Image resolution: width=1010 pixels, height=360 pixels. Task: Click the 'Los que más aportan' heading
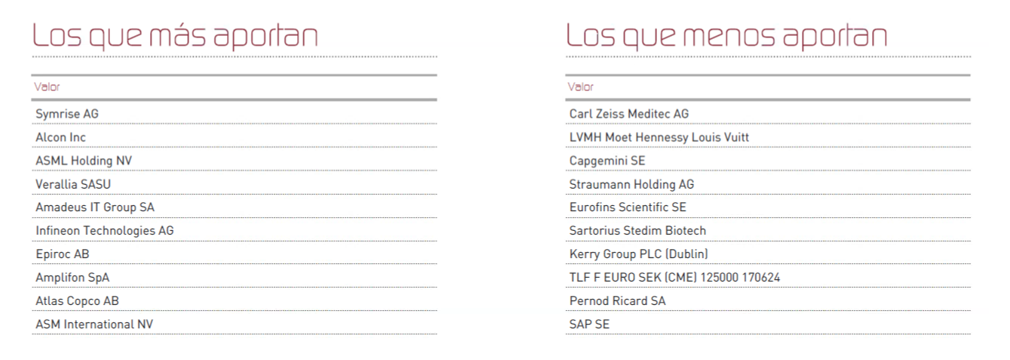click(175, 37)
